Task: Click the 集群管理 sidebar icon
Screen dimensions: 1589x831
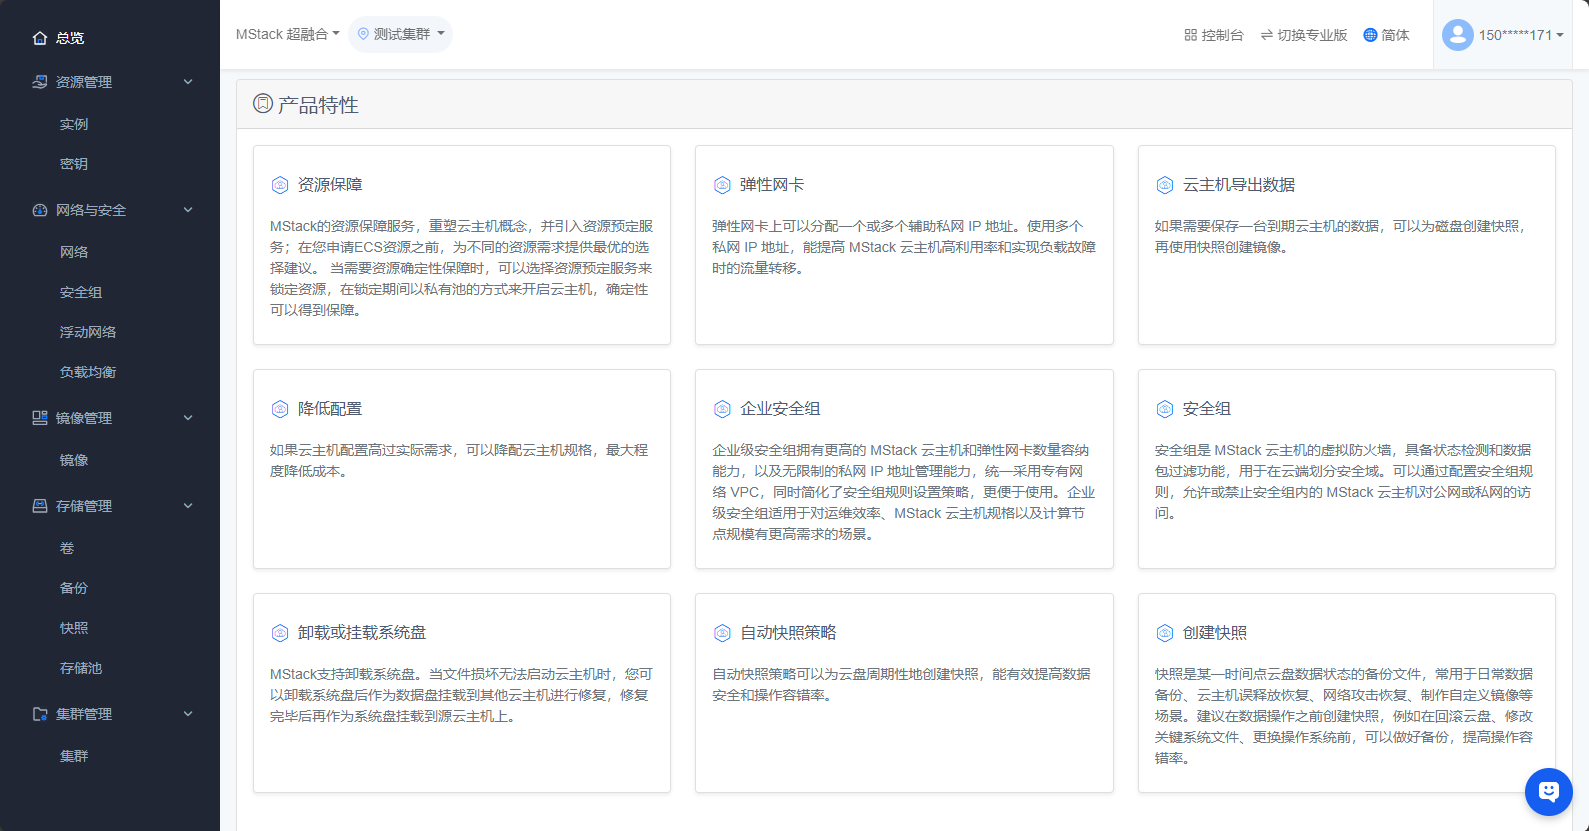Action: 40,714
